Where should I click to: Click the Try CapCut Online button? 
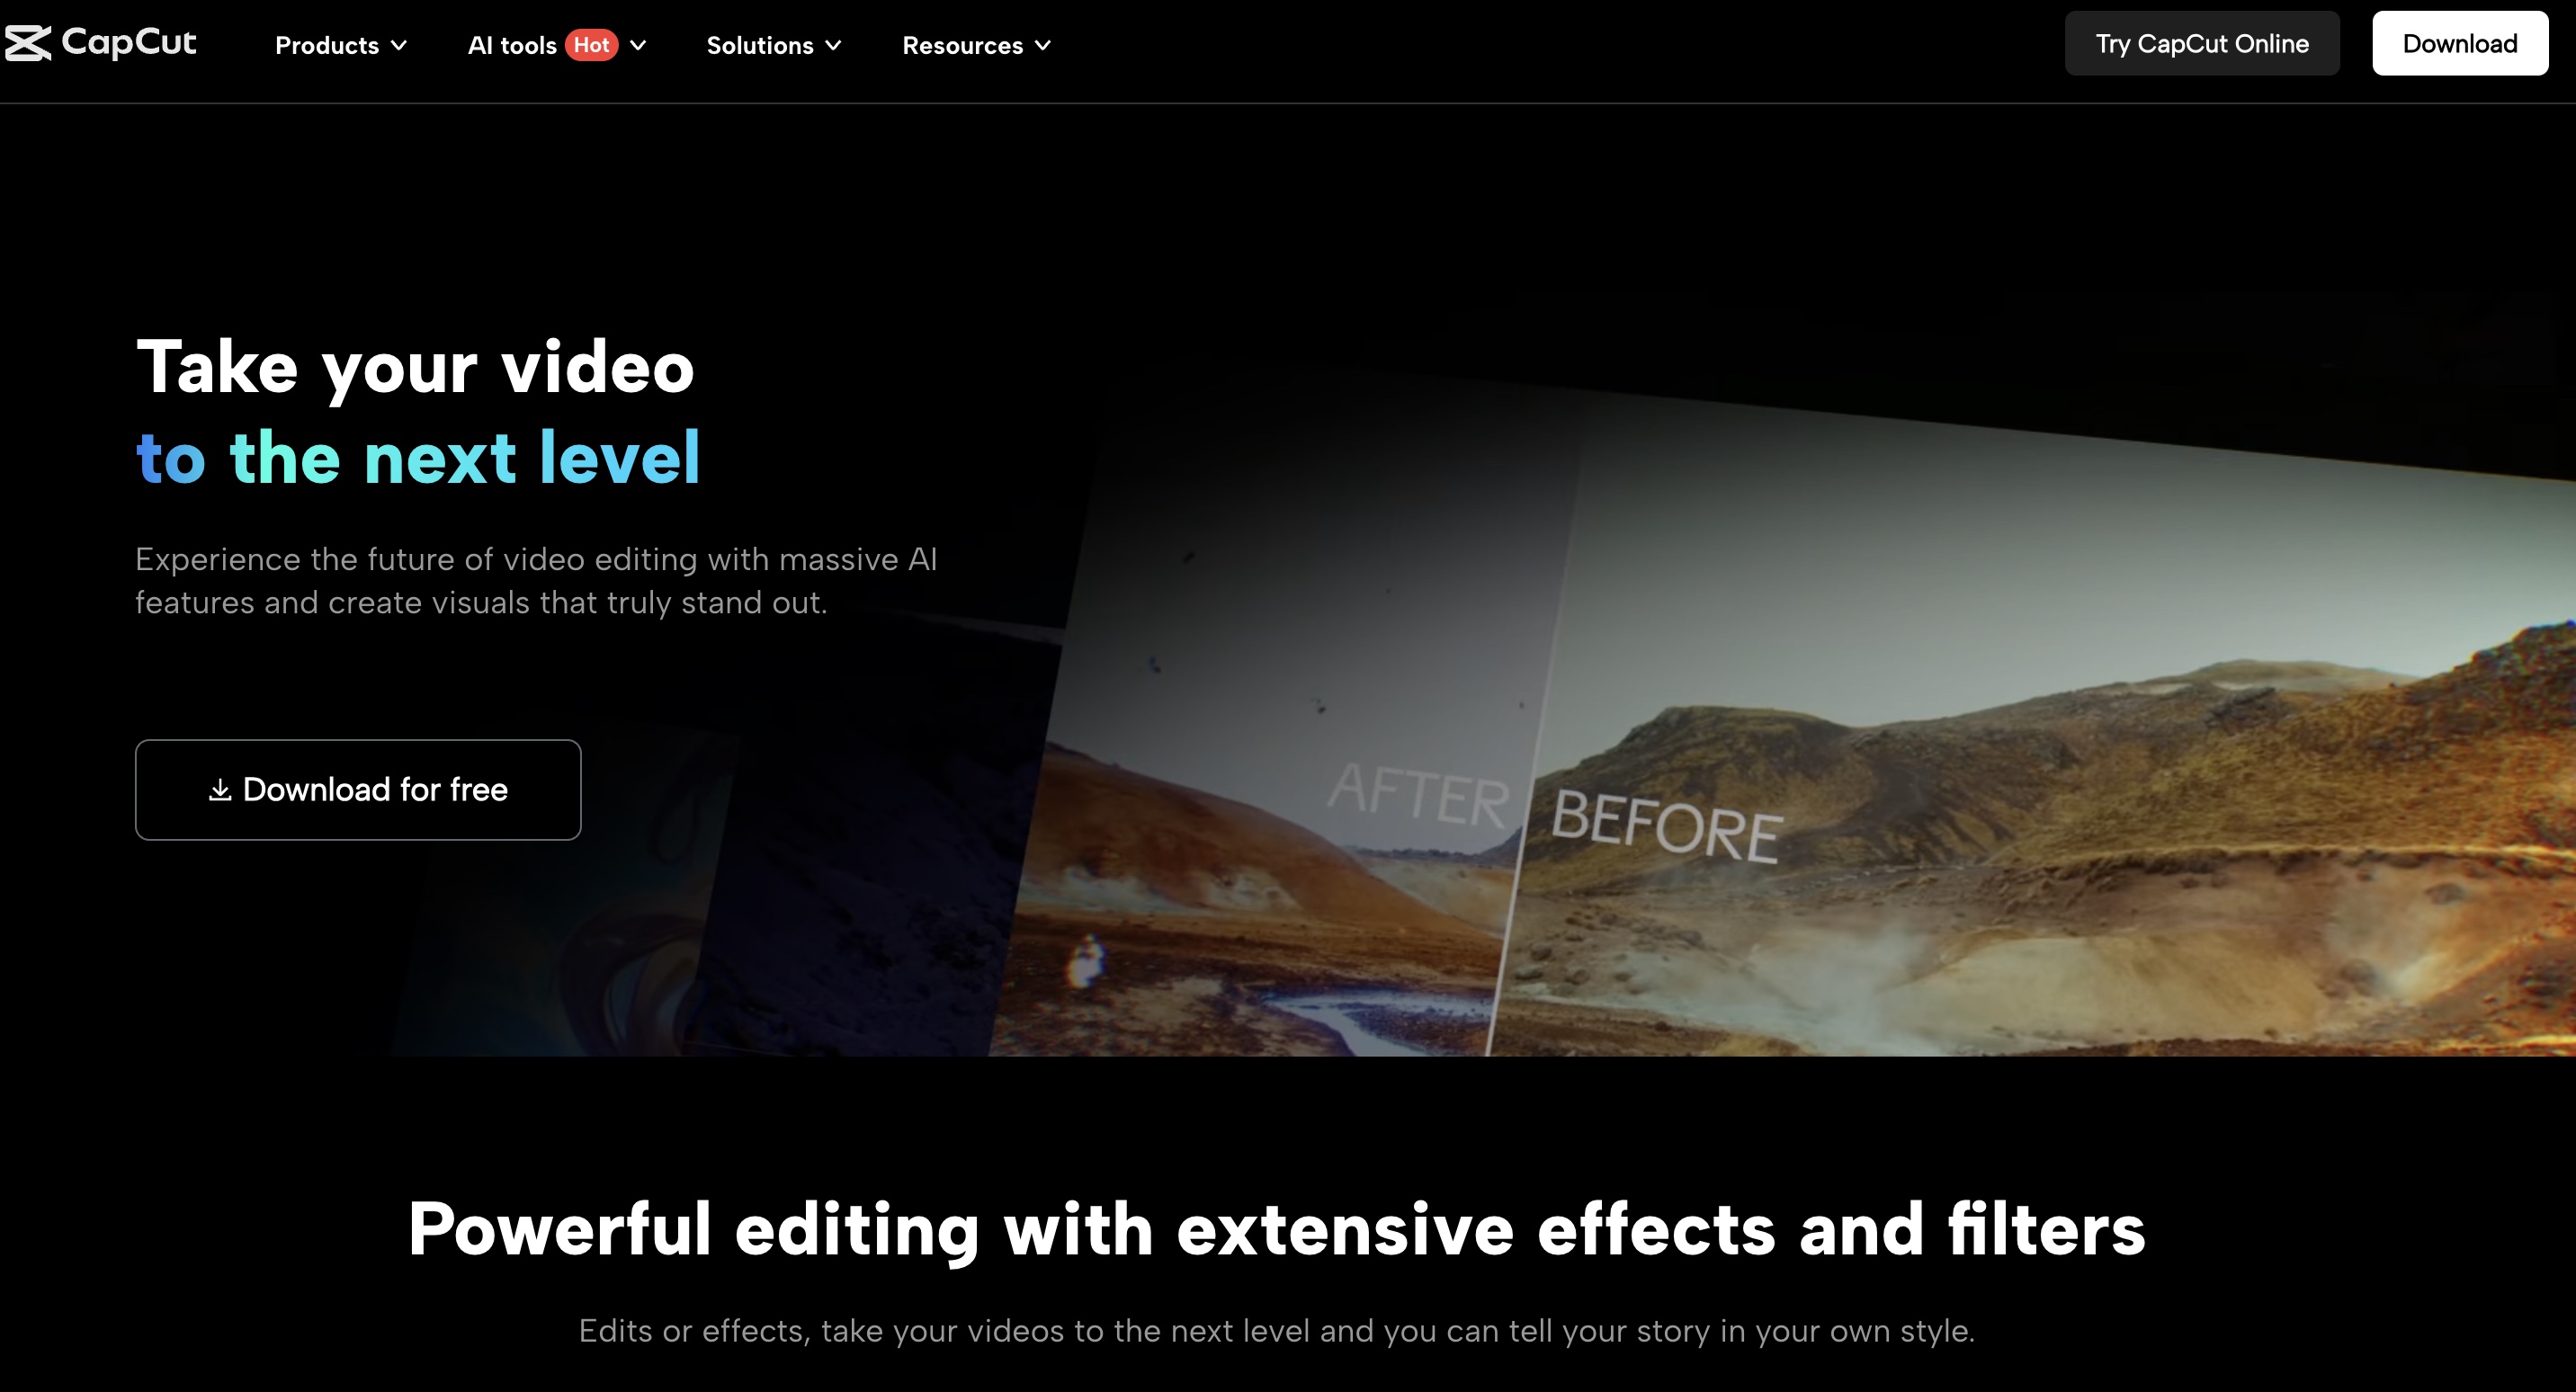(x=2202, y=43)
